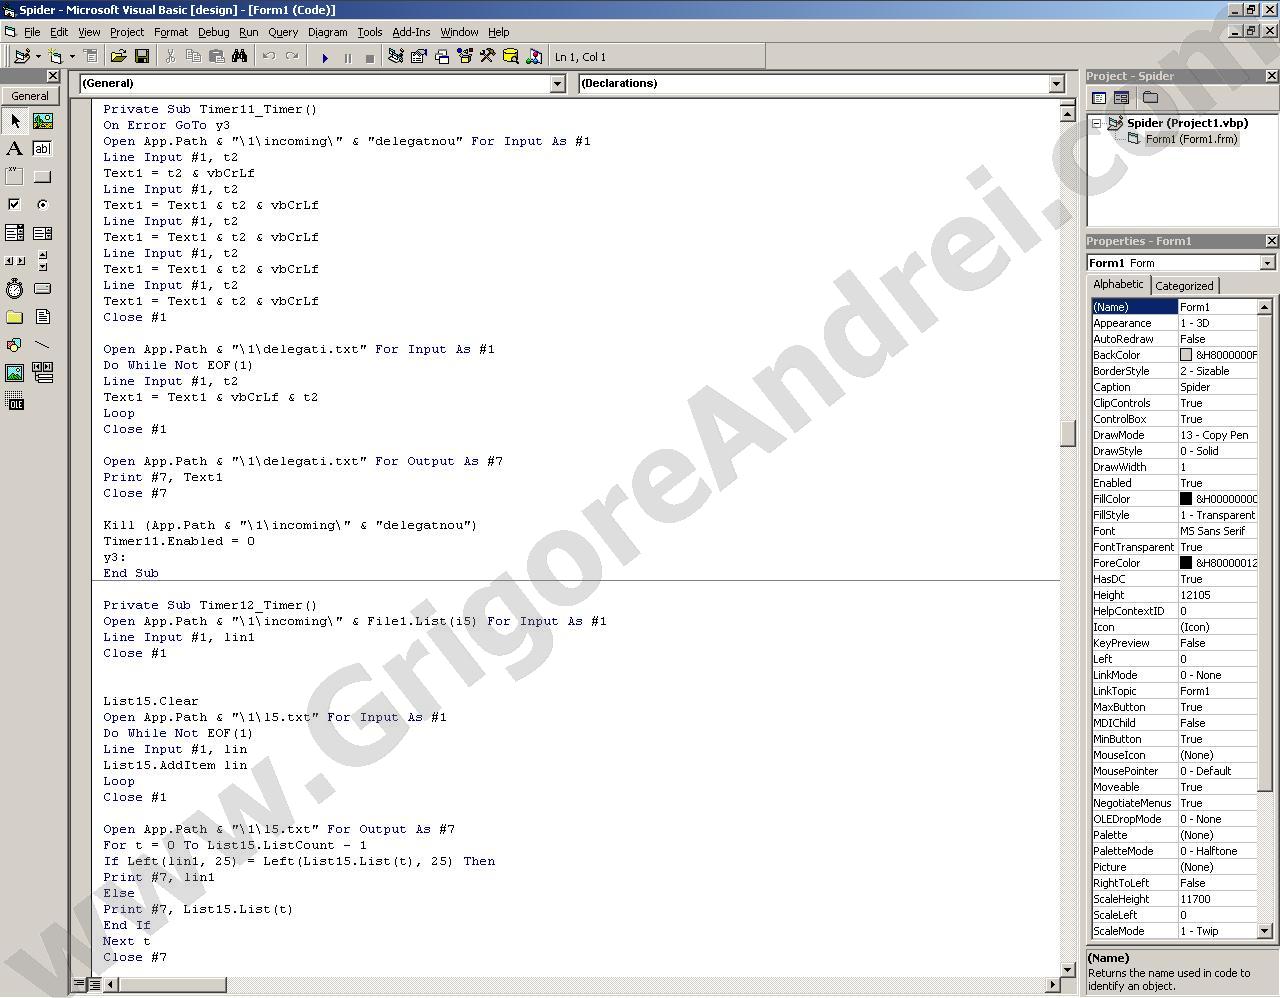Open the Add-Ins menu
1280x998 pixels.
(411, 32)
